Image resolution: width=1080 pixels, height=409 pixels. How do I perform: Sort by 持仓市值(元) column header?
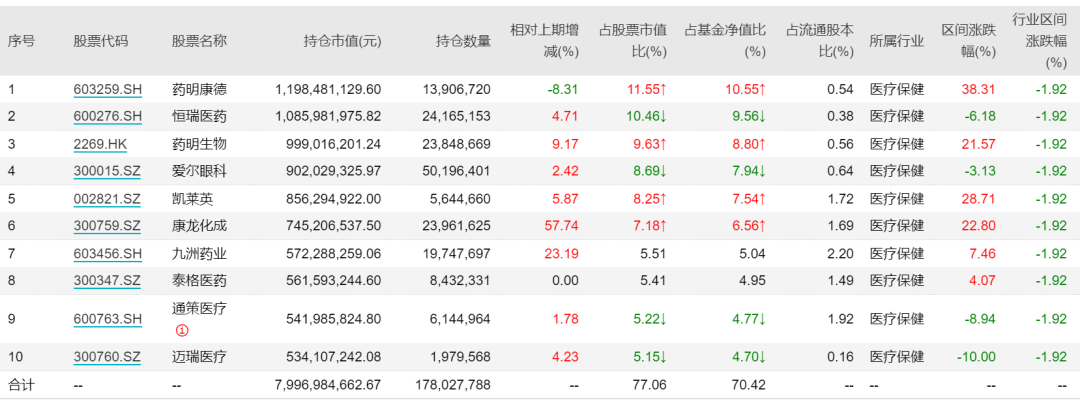tap(342, 41)
